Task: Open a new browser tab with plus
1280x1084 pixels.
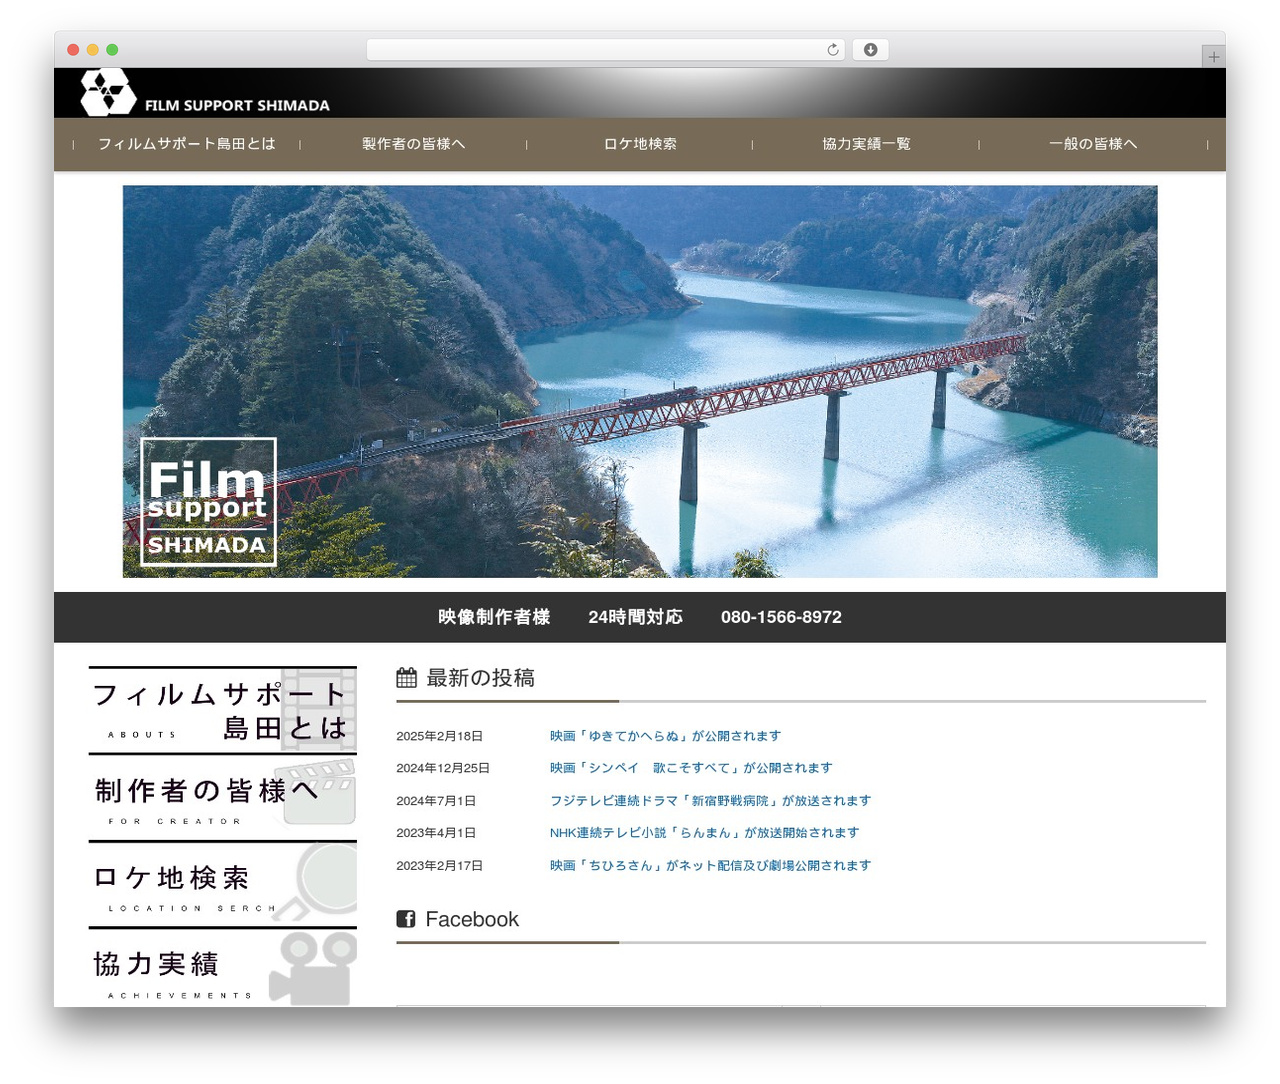Action: pyautogui.click(x=1213, y=57)
